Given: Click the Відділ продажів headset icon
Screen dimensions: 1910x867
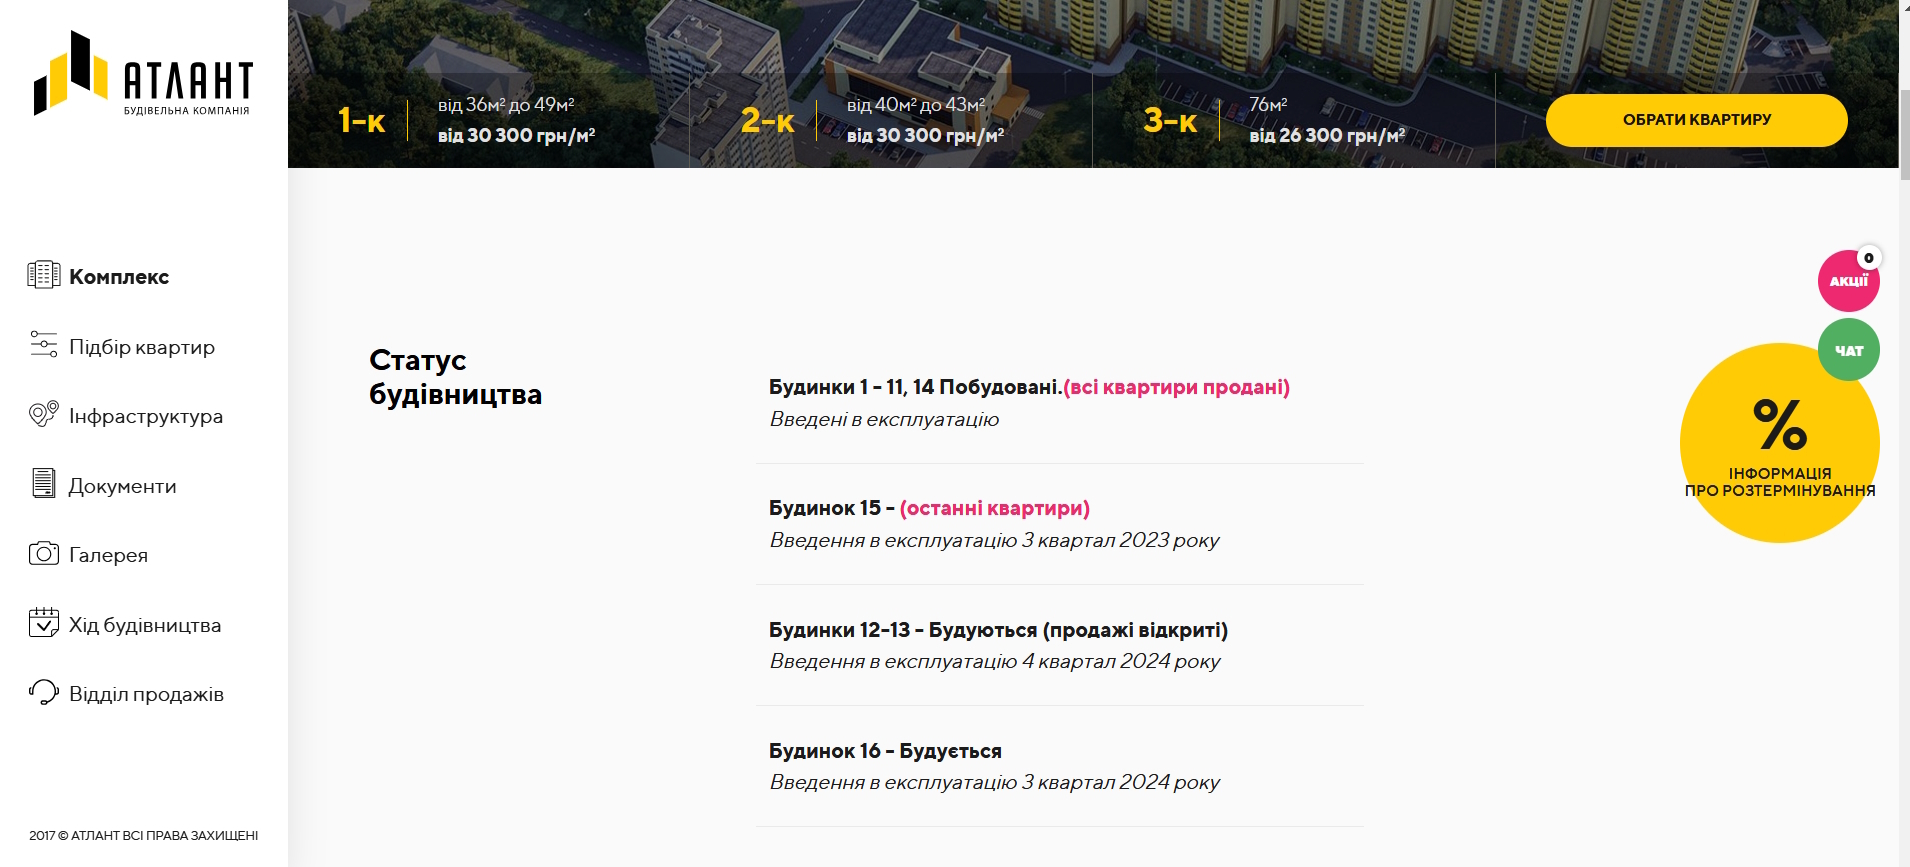Looking at the screenshot, I should (44, 692).
